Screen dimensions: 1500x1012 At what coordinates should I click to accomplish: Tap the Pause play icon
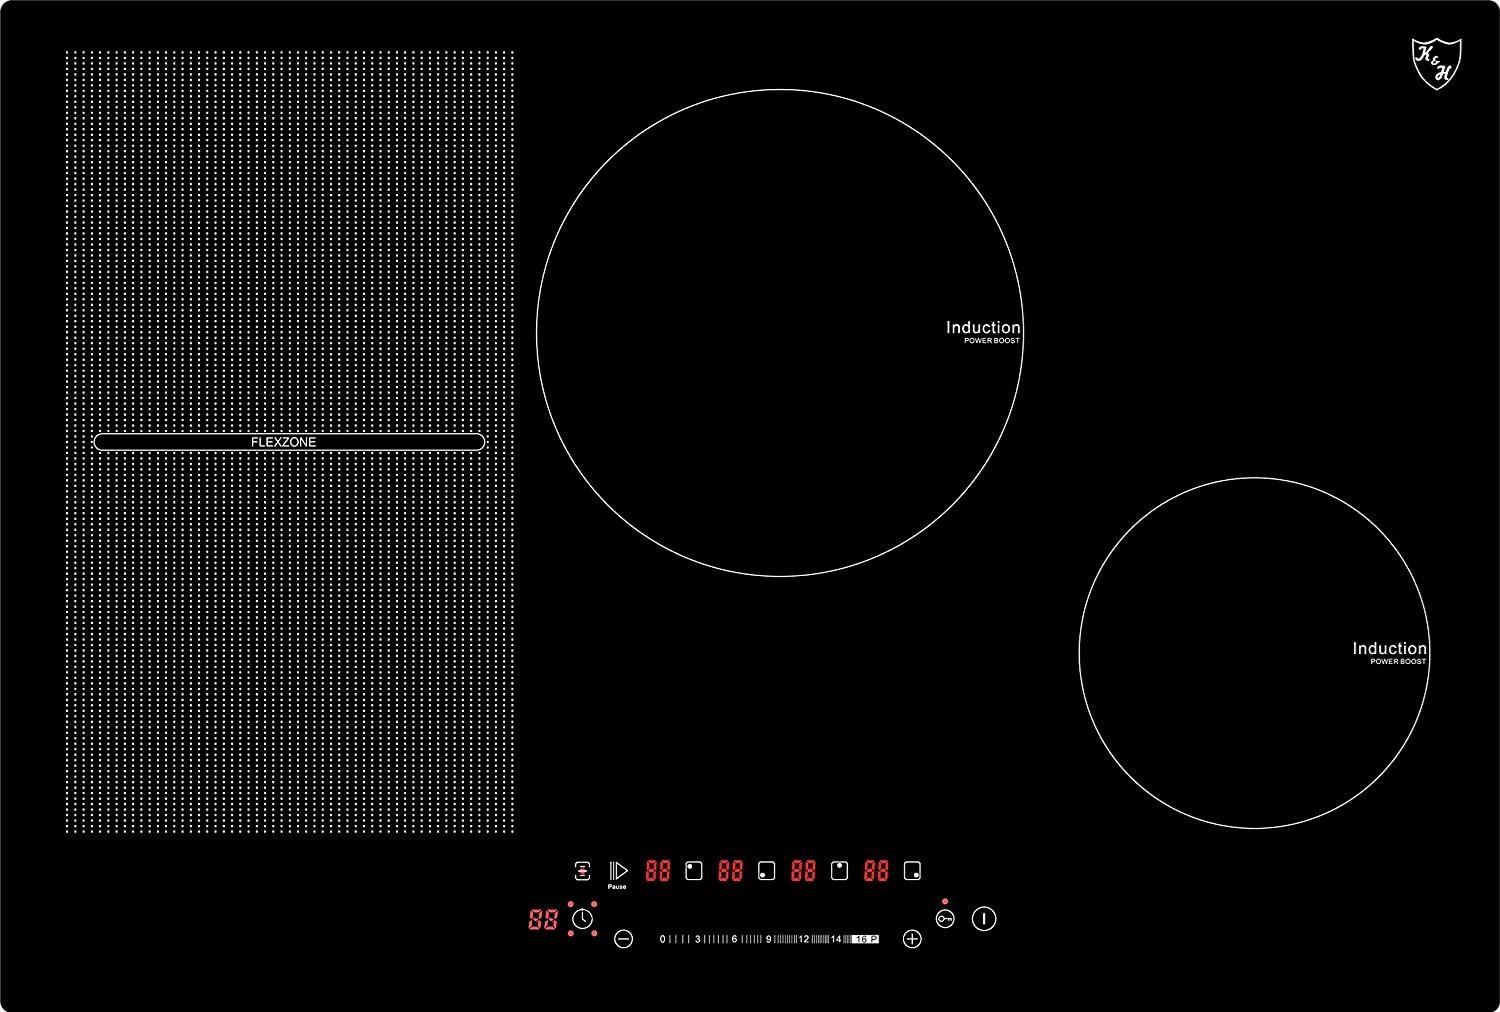[618, 871]
